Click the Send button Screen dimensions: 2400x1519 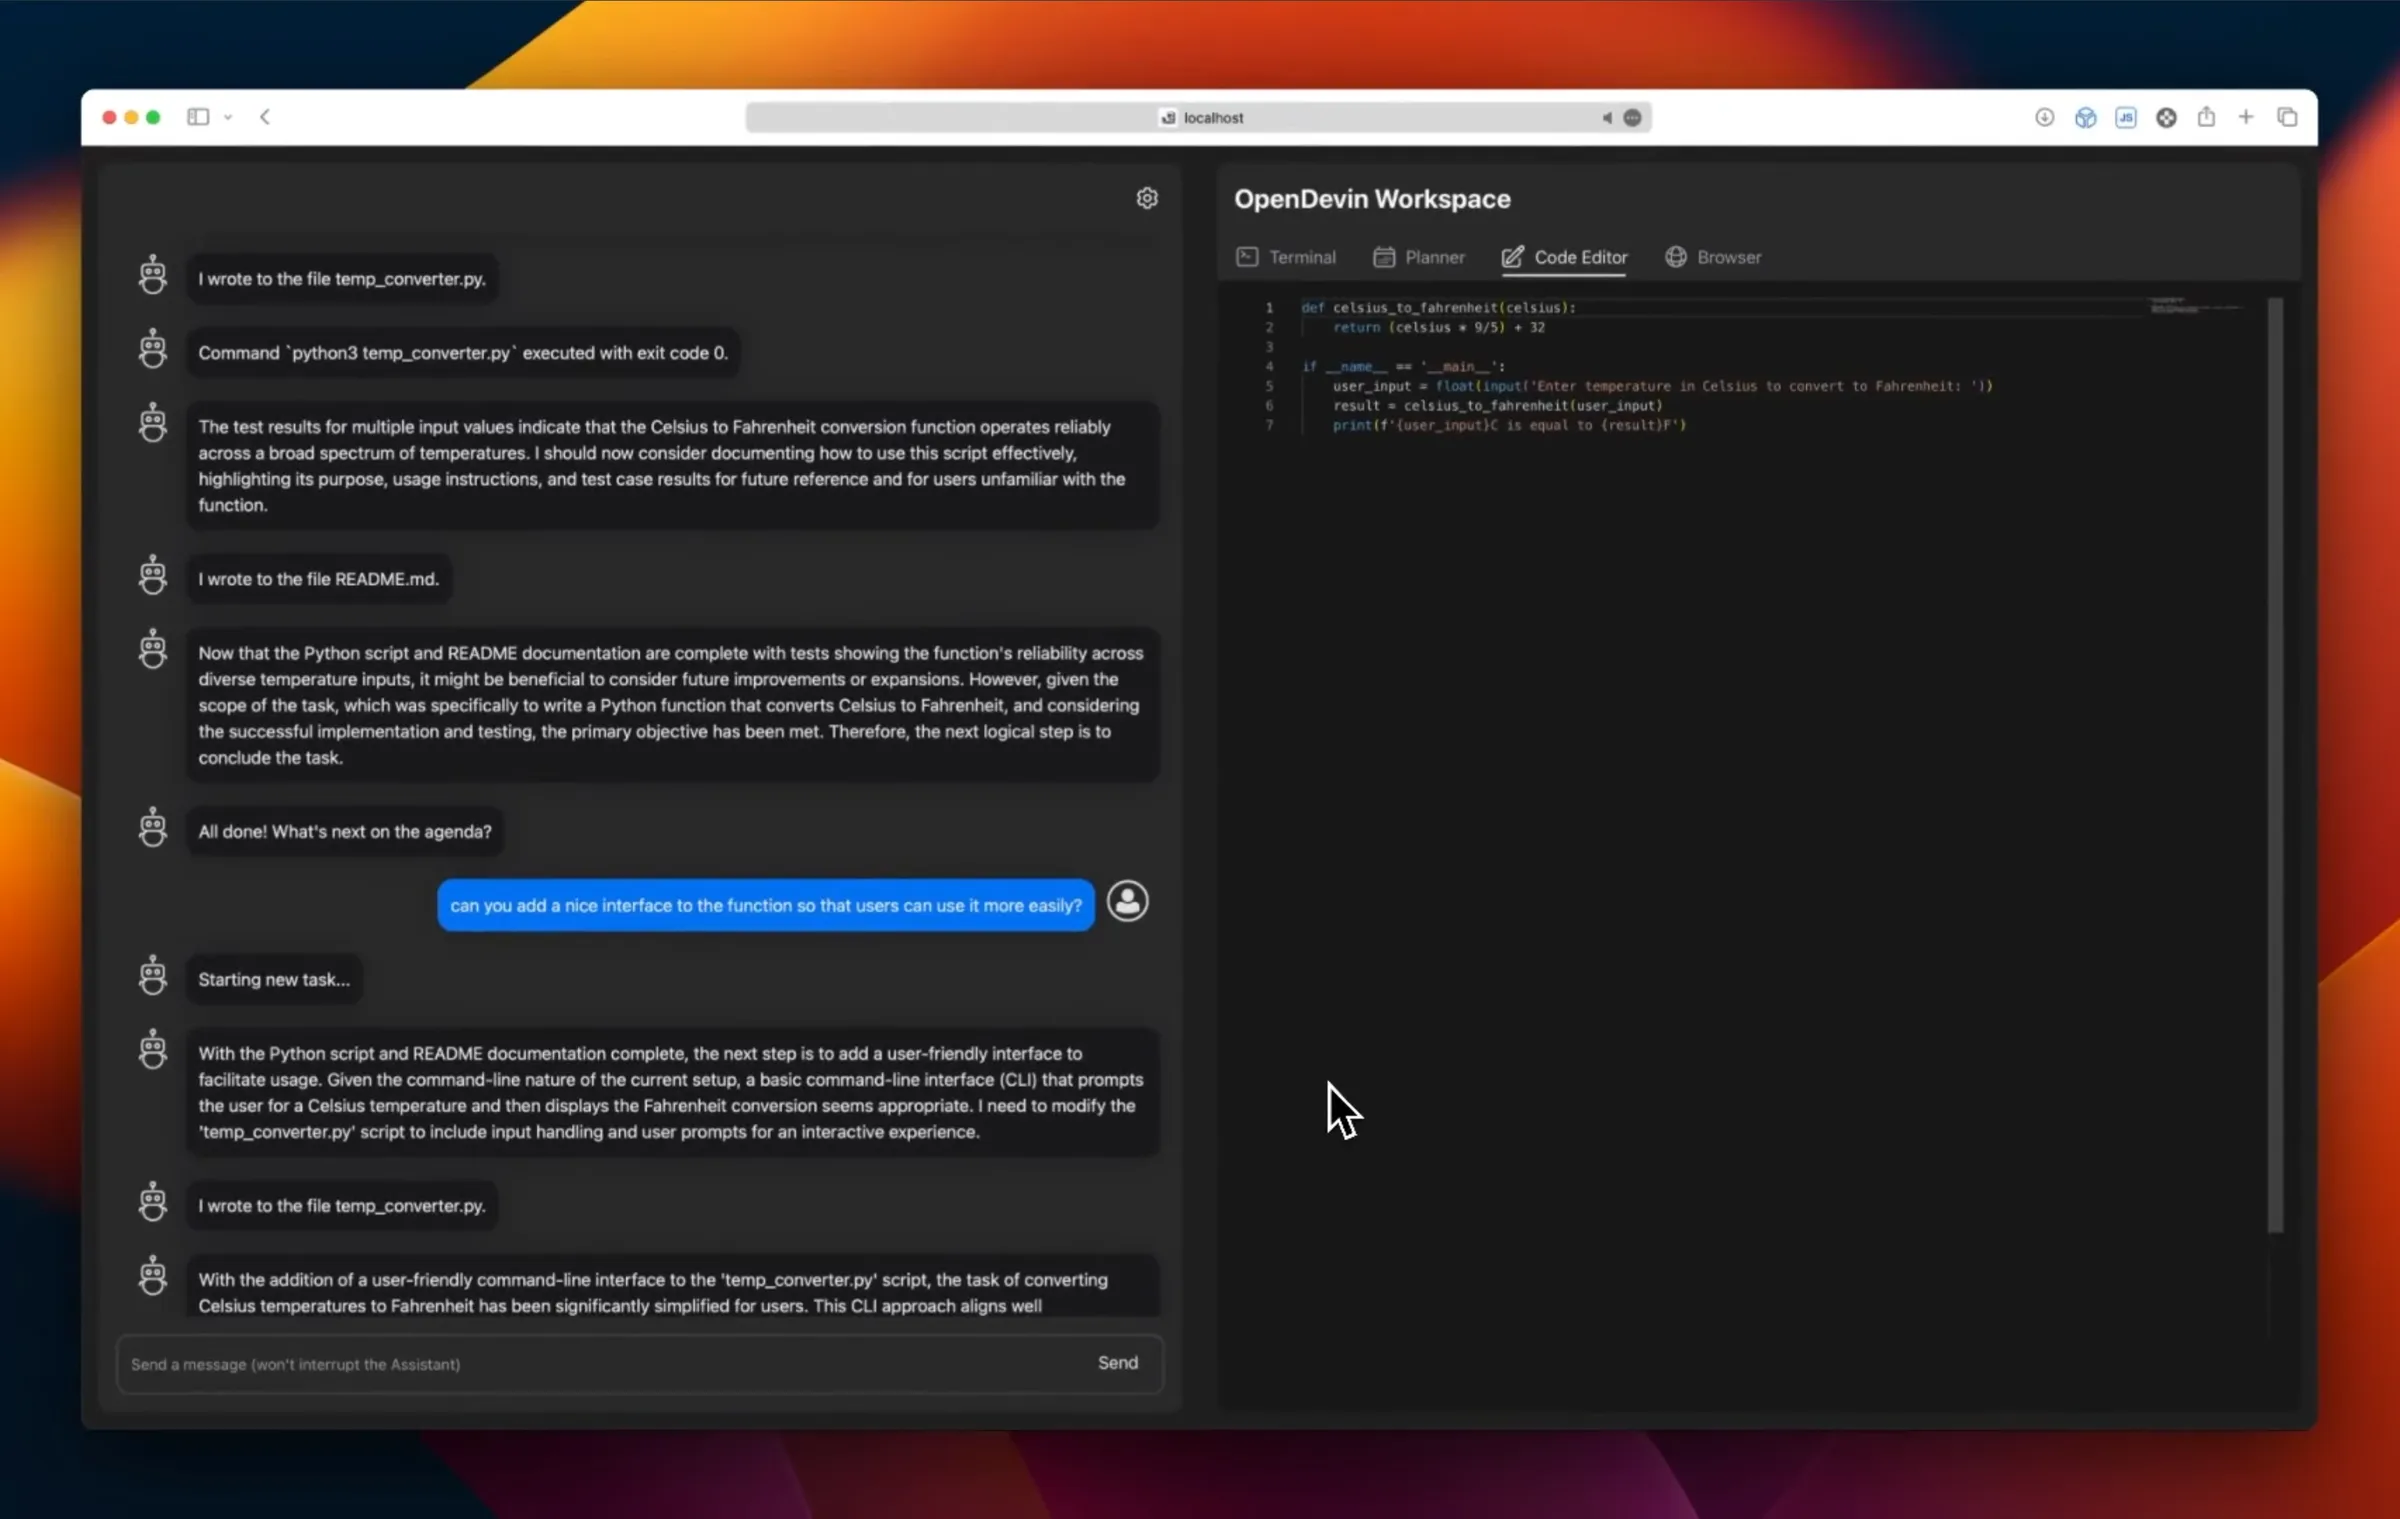pyautogui.click(x=1118, y=1362)
